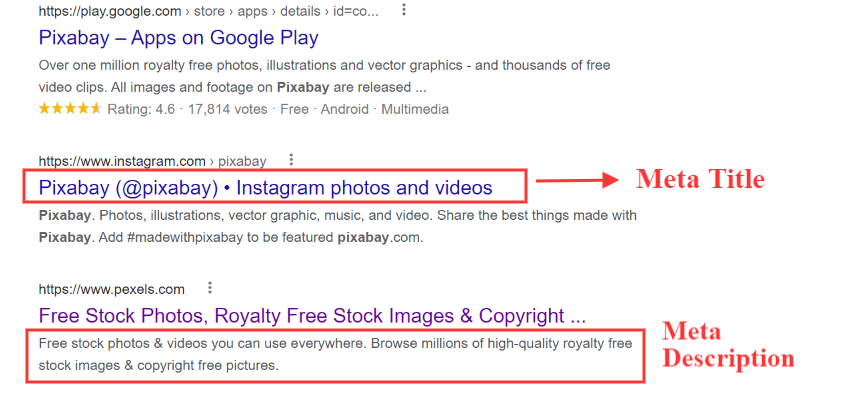Viewport: 844px width, 395px height.
Task: Click the red arrow pointing to Meta Title
Action: (578, 180)
